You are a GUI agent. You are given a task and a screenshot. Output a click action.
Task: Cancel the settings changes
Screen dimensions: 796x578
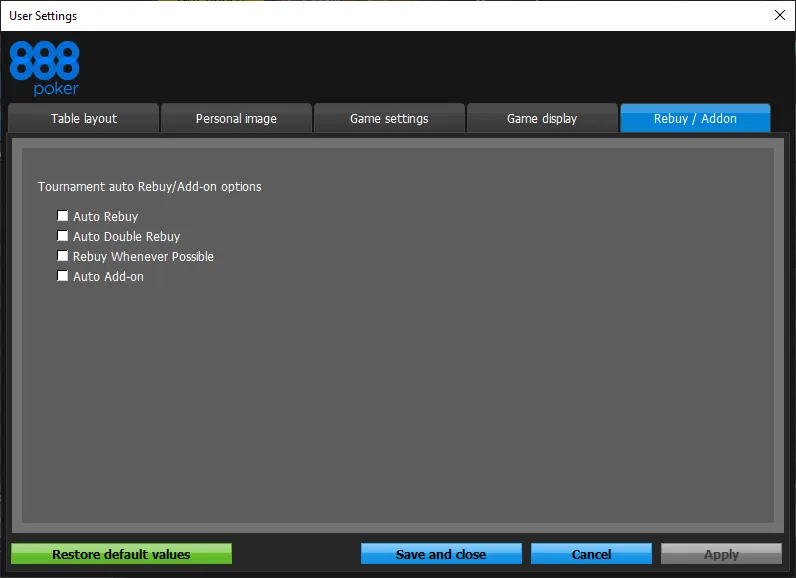[x=591, y=554]
